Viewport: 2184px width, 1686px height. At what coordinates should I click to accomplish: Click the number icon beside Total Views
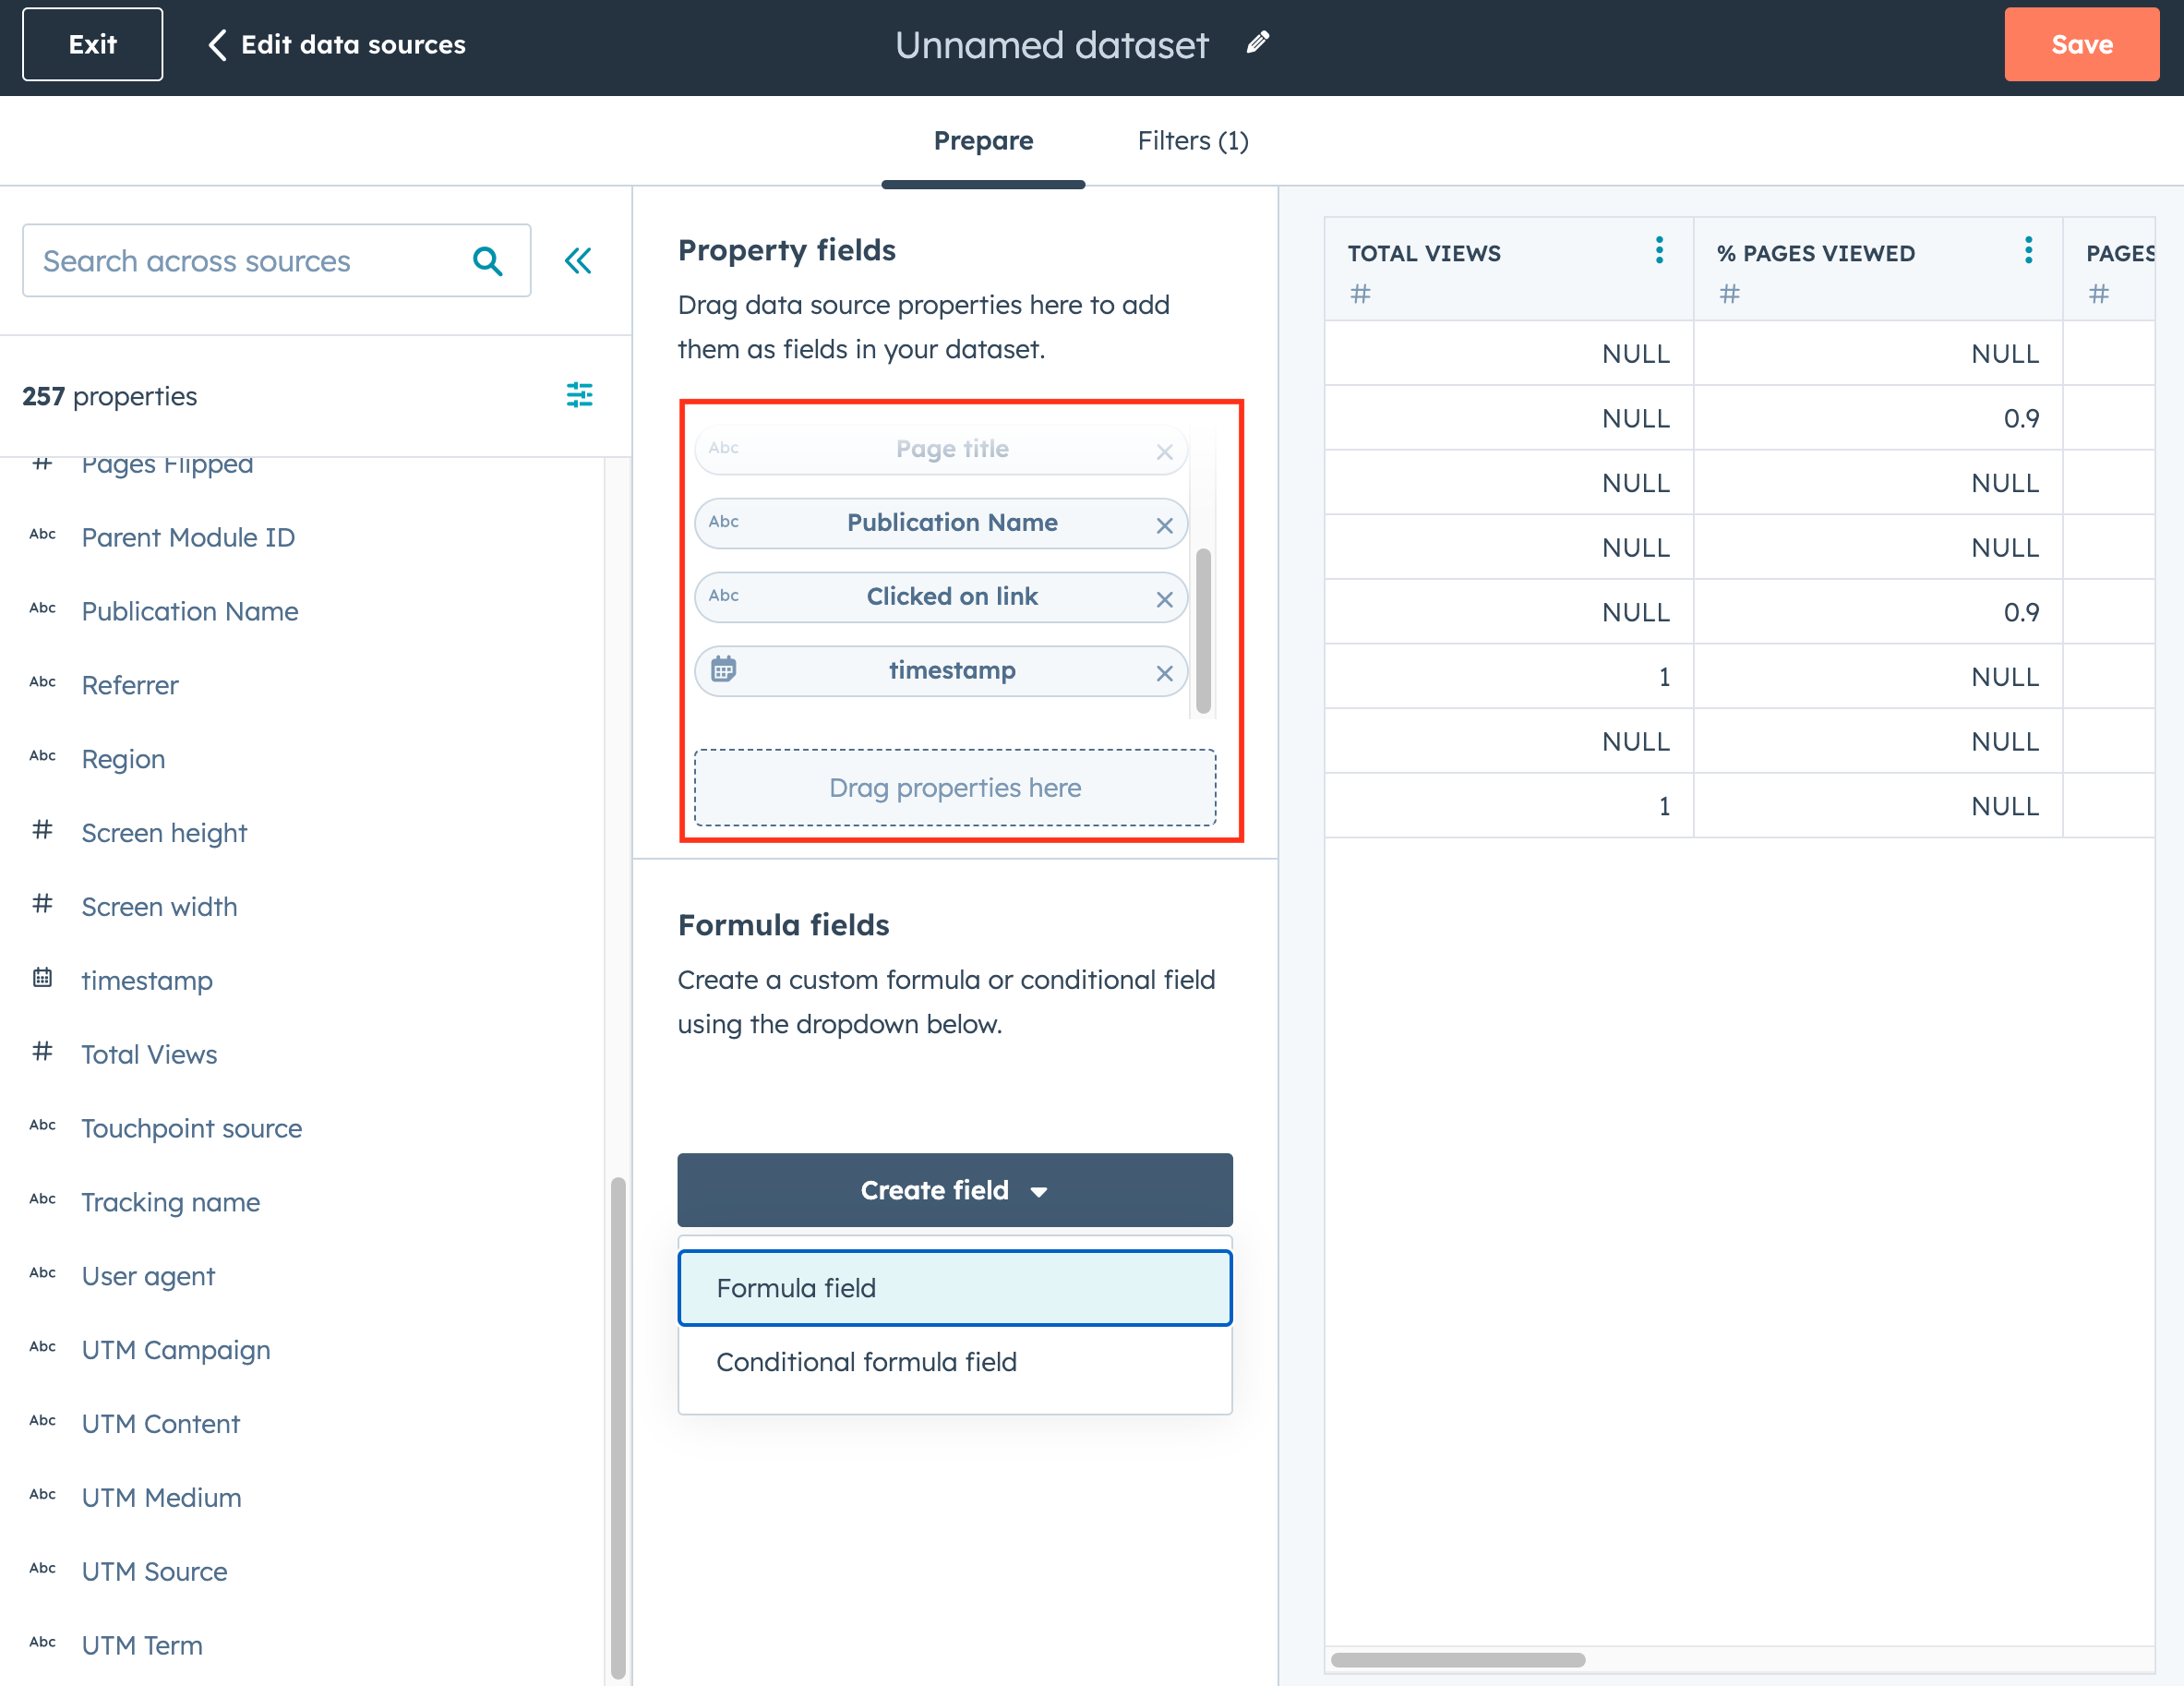pos(42,1051)
